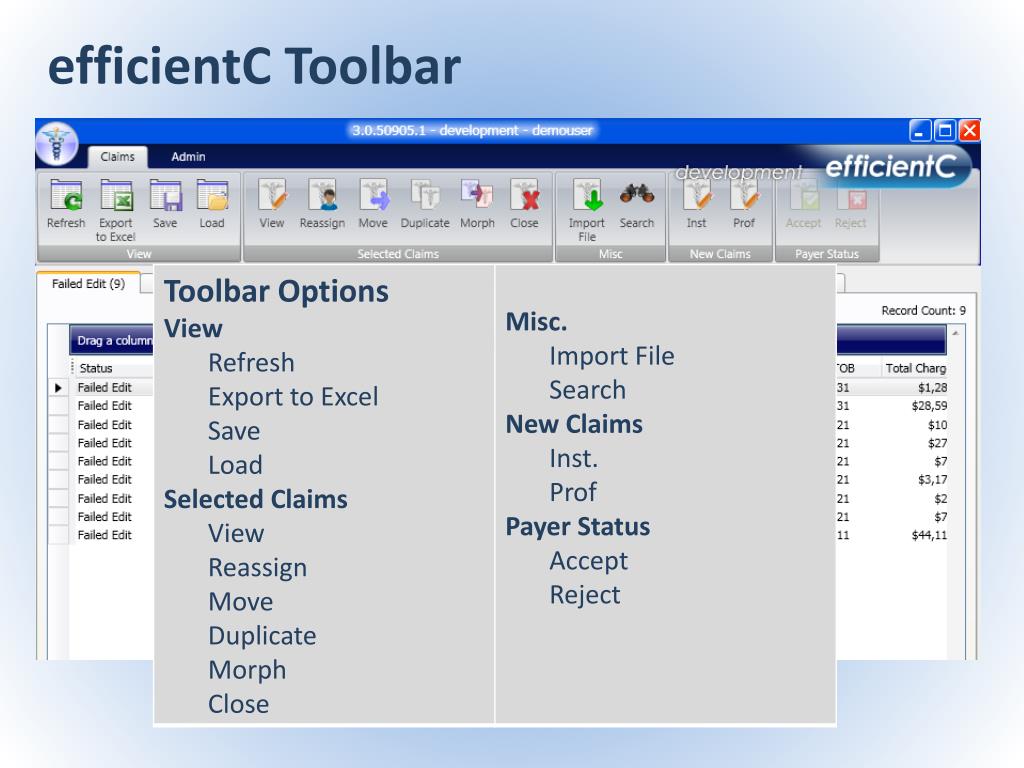Minimize the efficientC window
Screen dimensions: 1024x768
click(920, 131)
